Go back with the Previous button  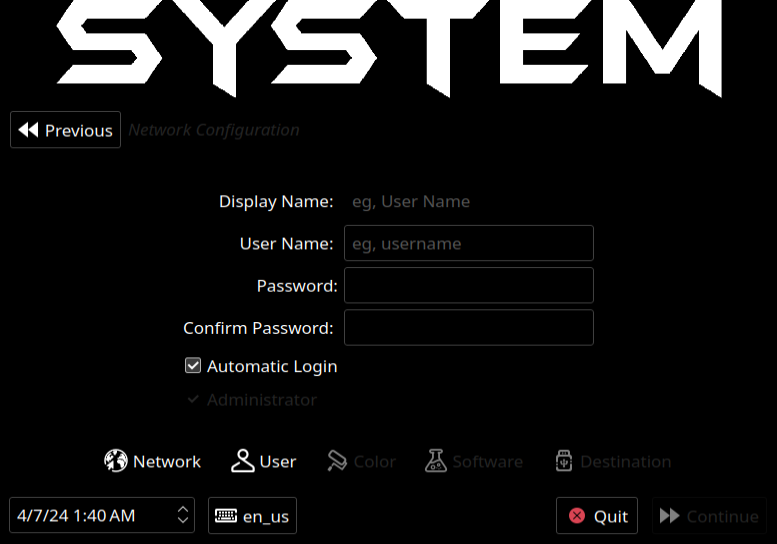66,130
